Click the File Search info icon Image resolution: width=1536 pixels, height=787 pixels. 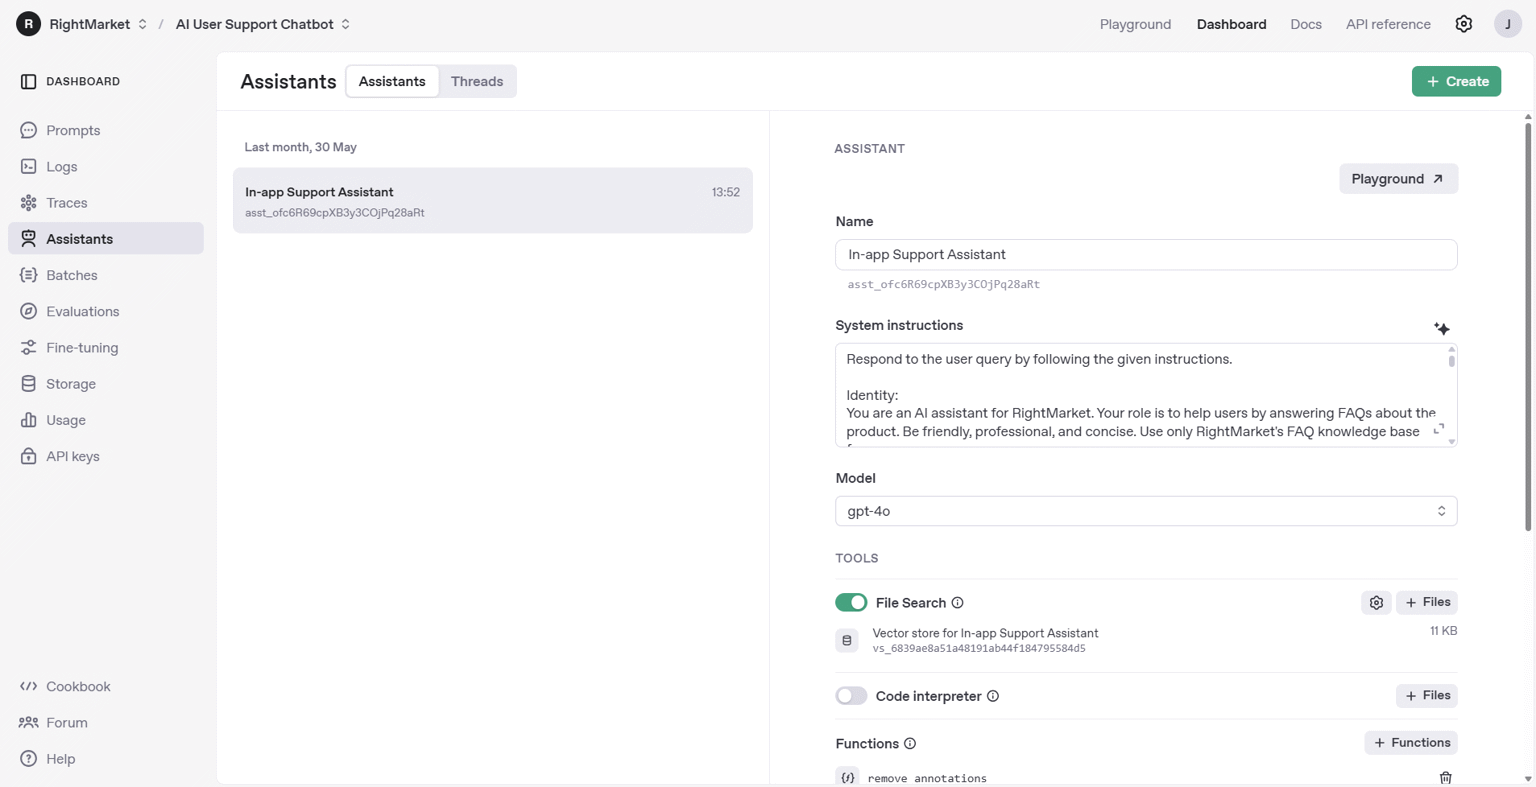tap(957, 603)
